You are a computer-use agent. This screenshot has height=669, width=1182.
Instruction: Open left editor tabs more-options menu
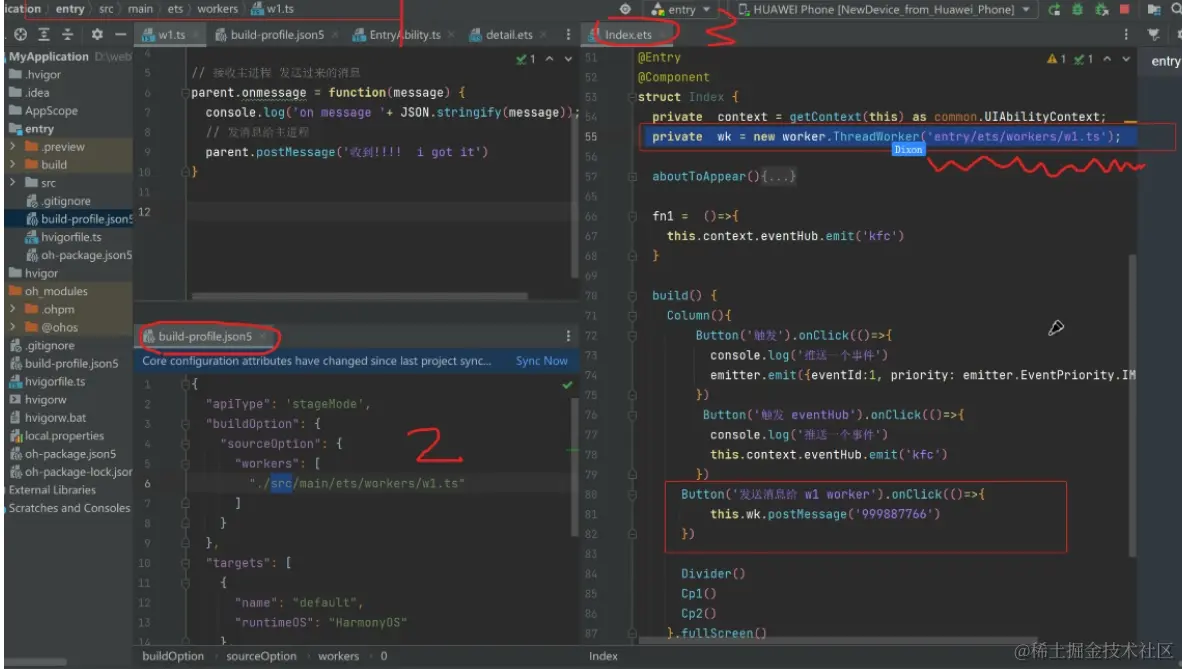[x=568, y=35]
